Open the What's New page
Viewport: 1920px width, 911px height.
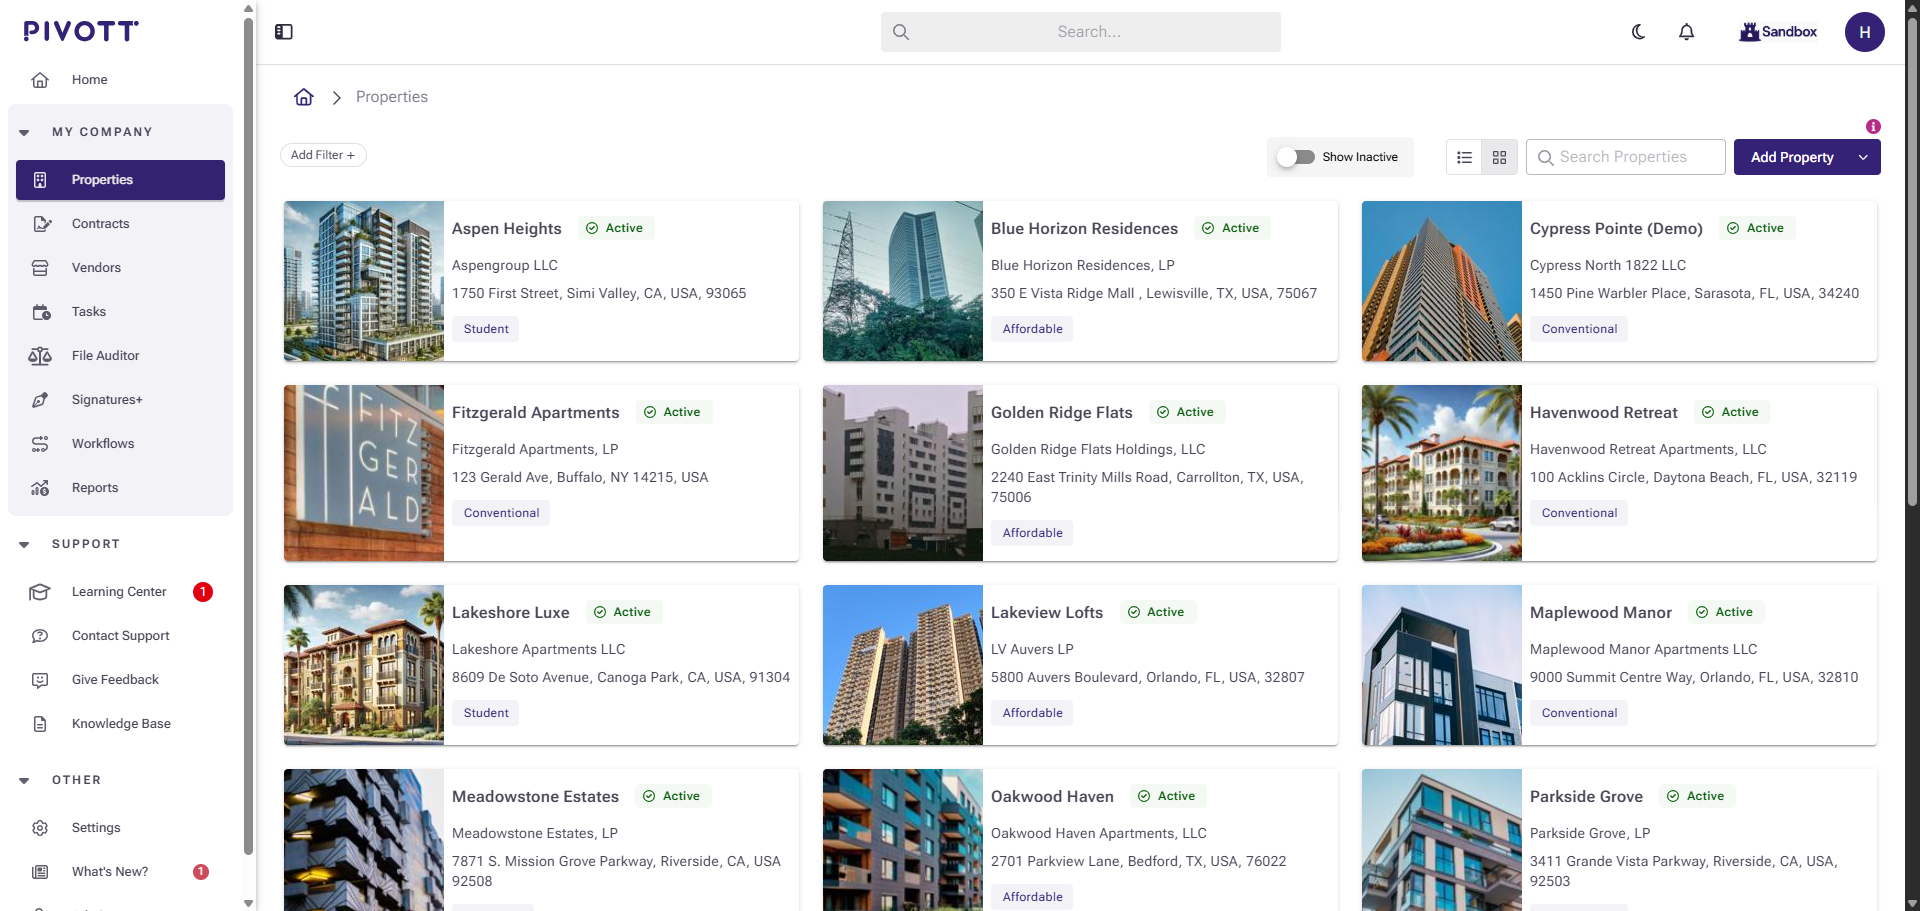coord(109,871)
